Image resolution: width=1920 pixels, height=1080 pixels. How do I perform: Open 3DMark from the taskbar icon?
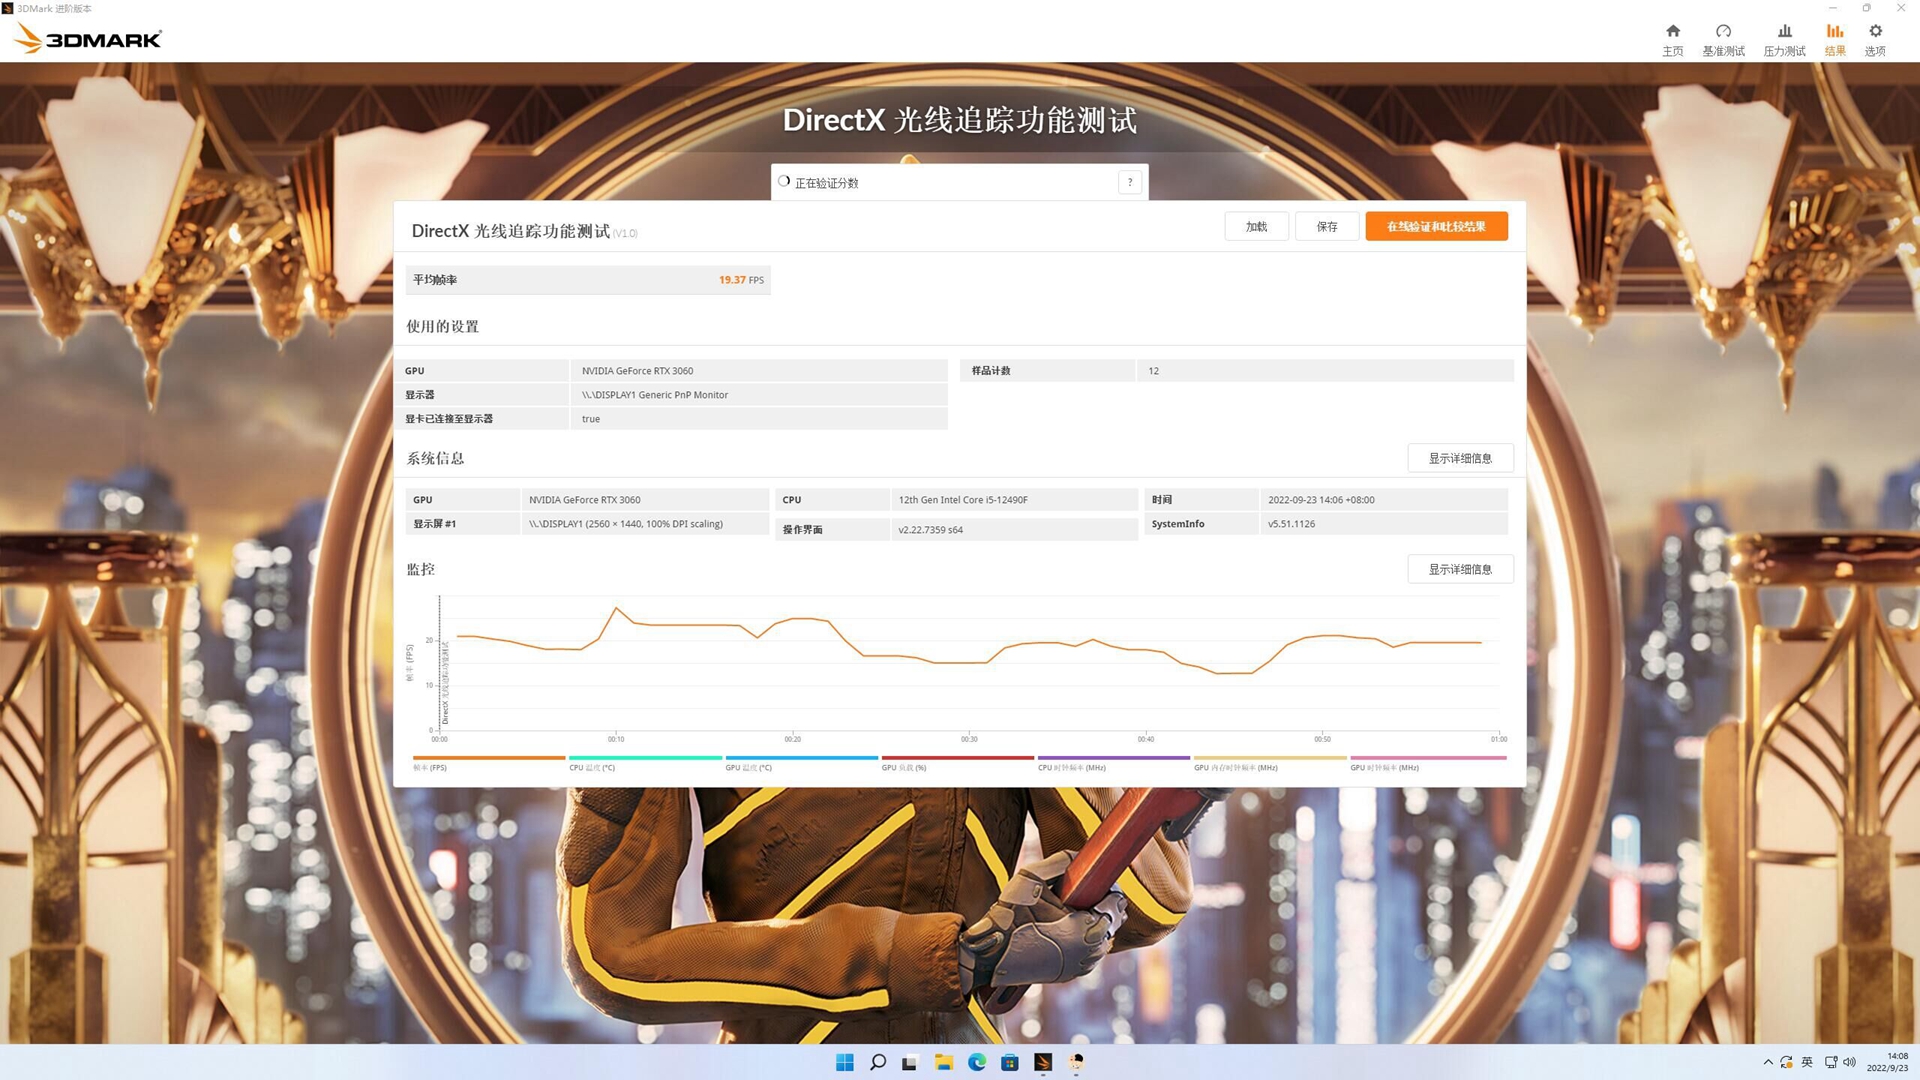pyautogui.click(x=1042, y=1063)
